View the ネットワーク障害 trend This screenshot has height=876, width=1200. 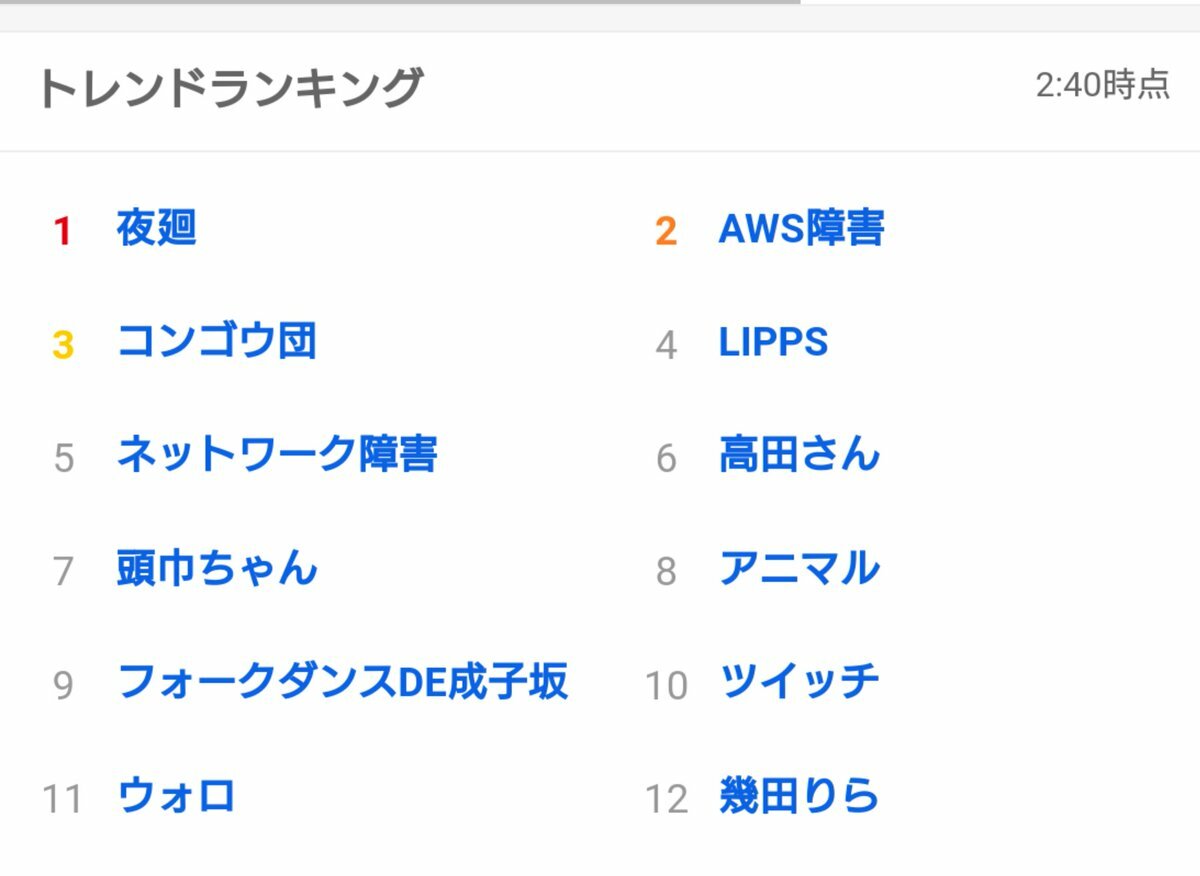pyautogui.click(x=277, y=454)
